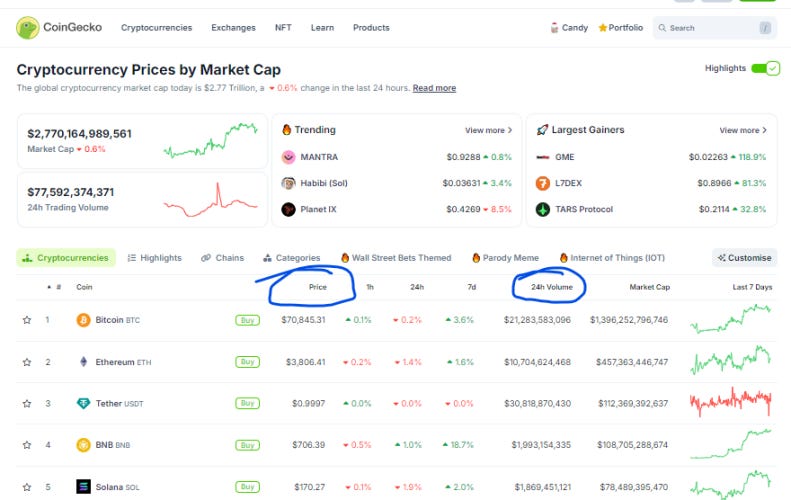Open the Parody Meme category

pos(505,258)
